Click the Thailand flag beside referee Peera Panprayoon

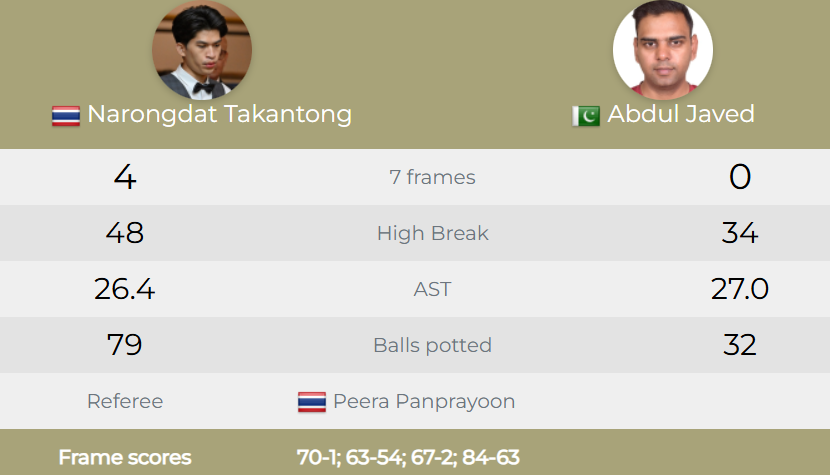click(312, 402)
